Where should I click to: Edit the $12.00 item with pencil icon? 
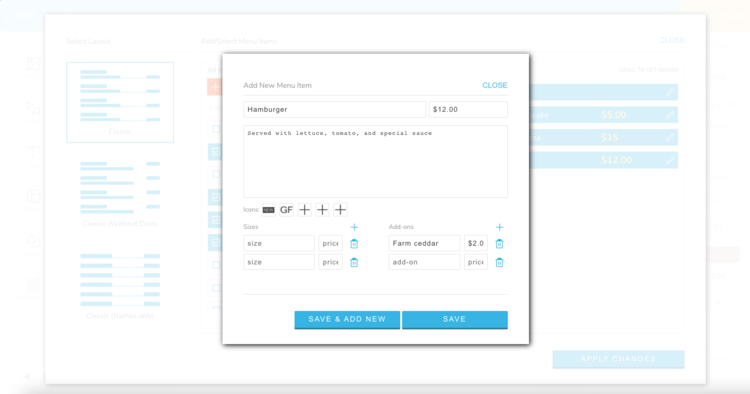pos(670,160)
